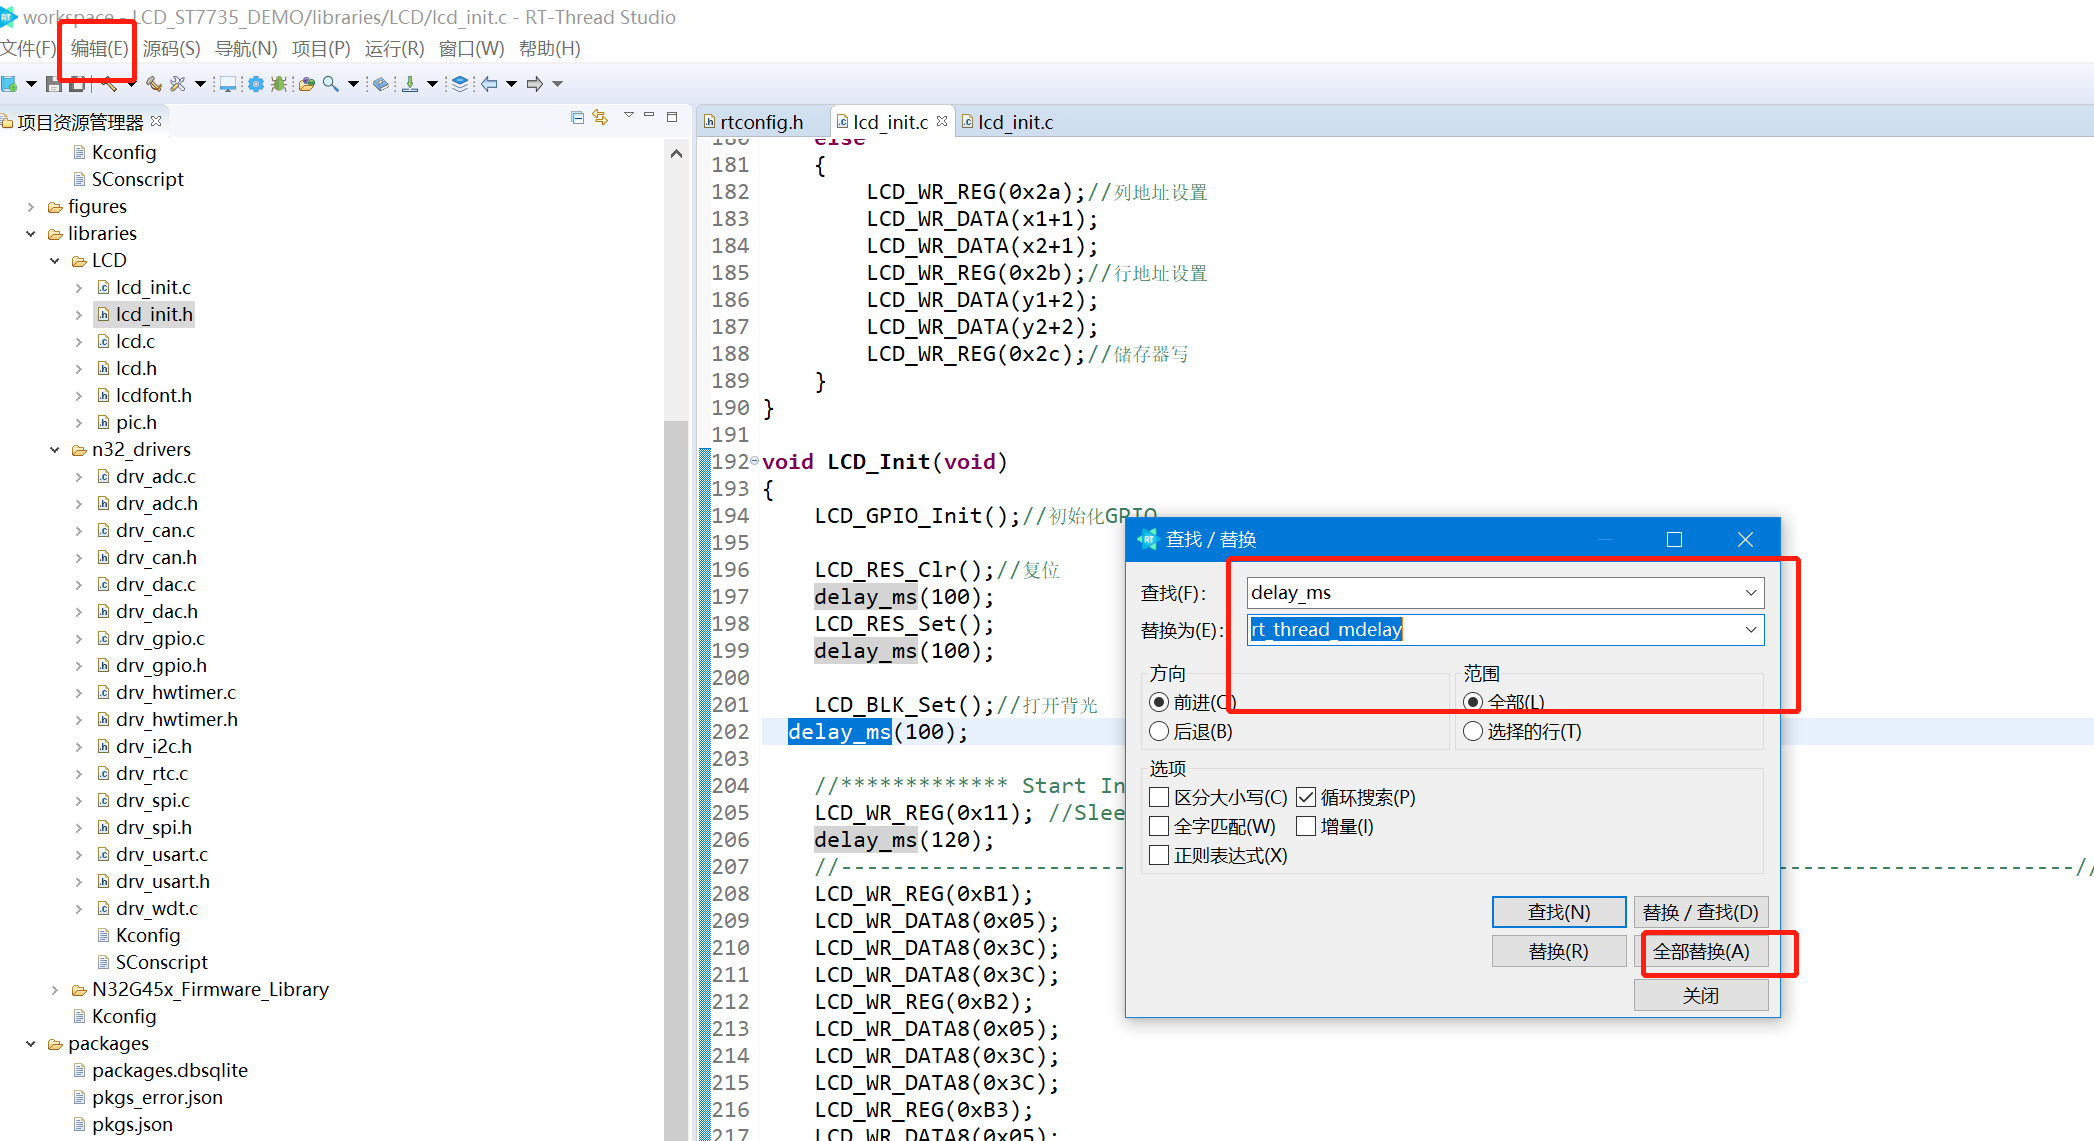Click the Save floppy disk icon

(54, 84)
